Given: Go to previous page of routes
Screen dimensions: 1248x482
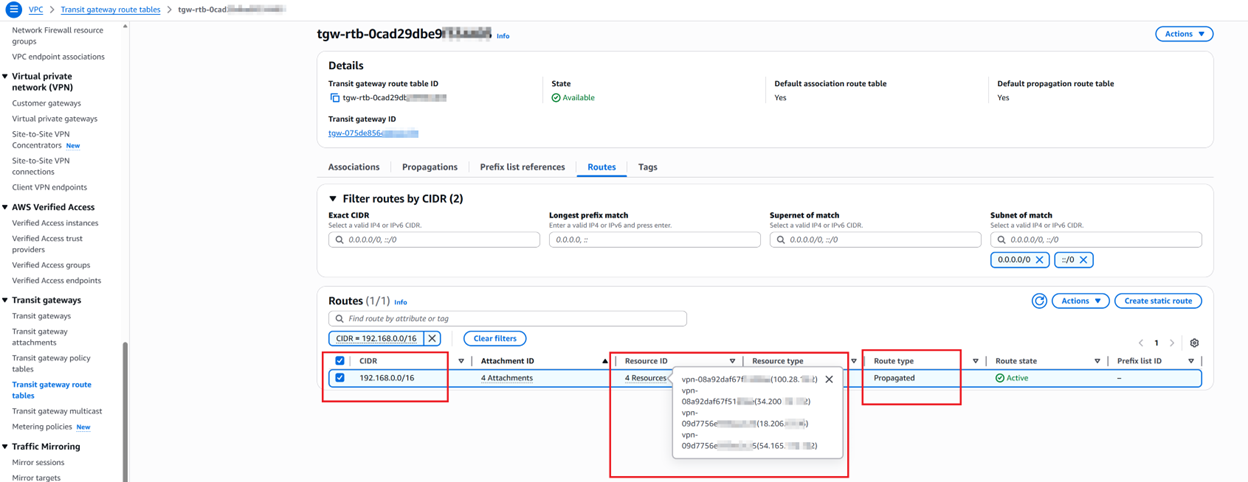Looking at the screenshot, I should [1140, 343].
